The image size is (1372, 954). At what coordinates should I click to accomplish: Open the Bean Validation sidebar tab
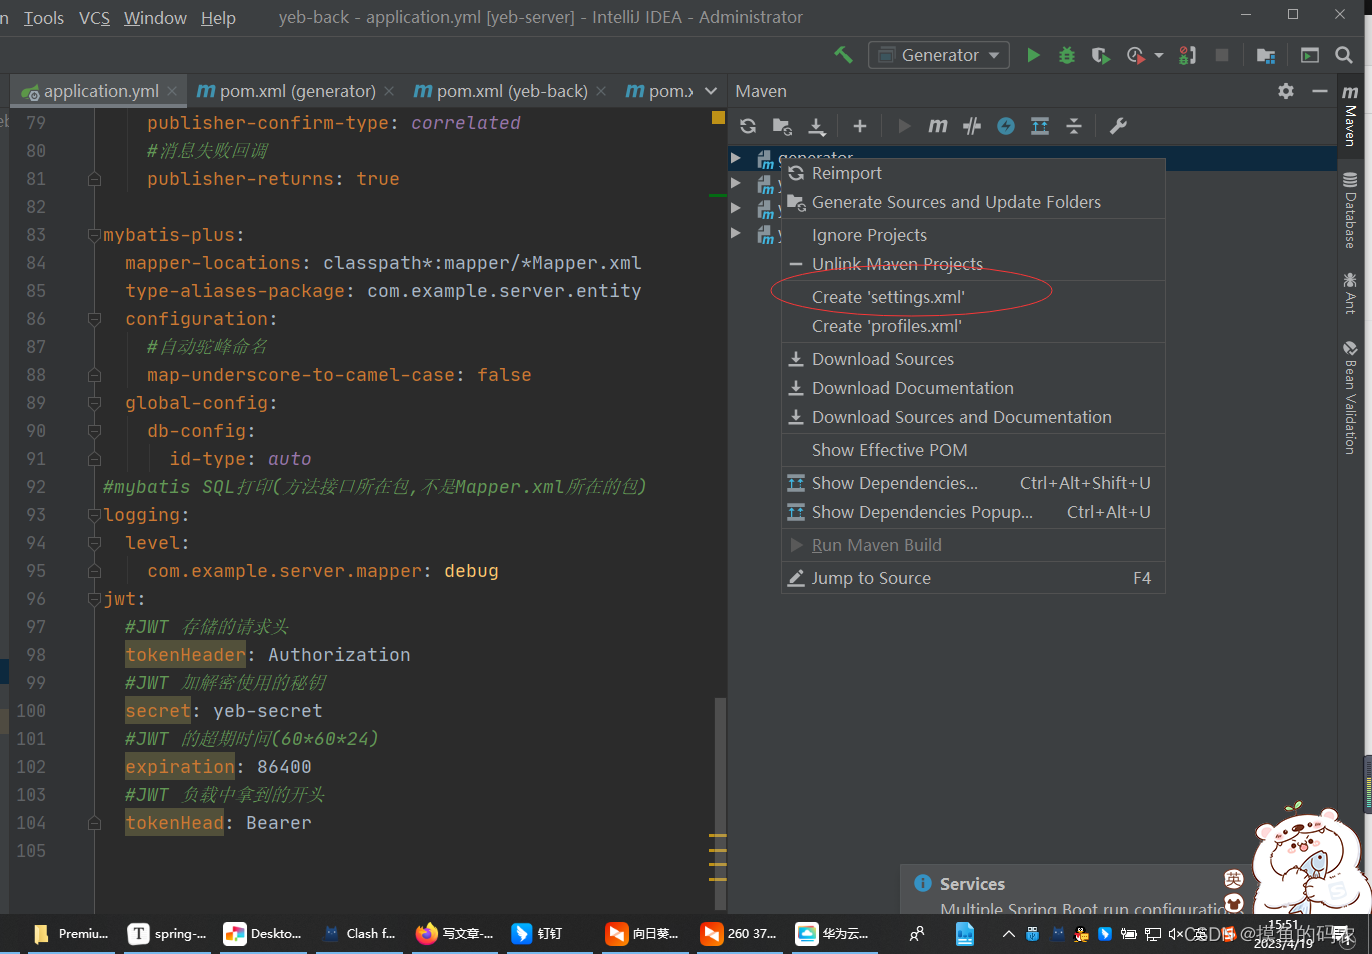(1350, 397)
